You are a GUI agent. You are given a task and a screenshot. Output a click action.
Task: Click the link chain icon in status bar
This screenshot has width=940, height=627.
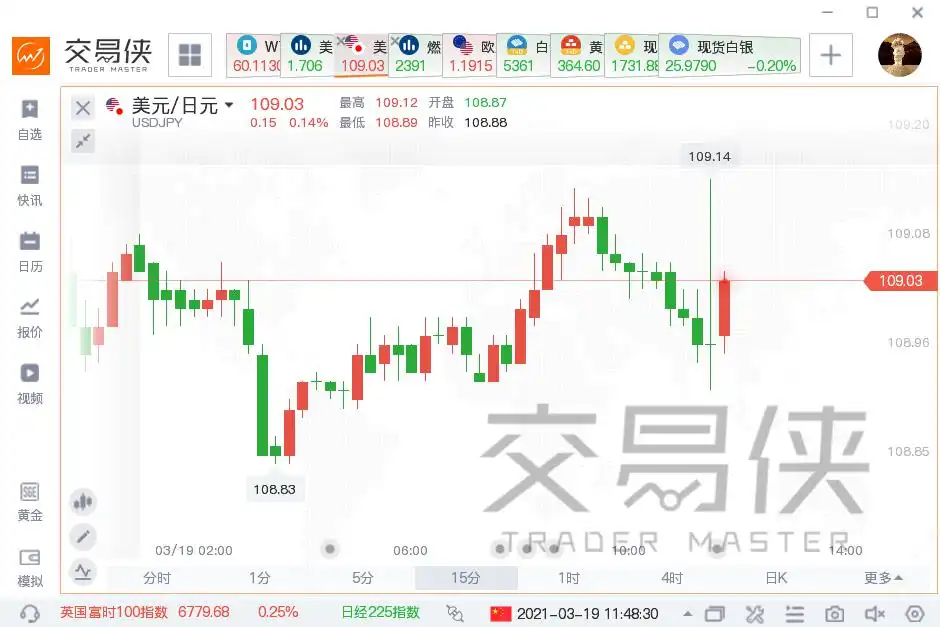pos(455,613)
